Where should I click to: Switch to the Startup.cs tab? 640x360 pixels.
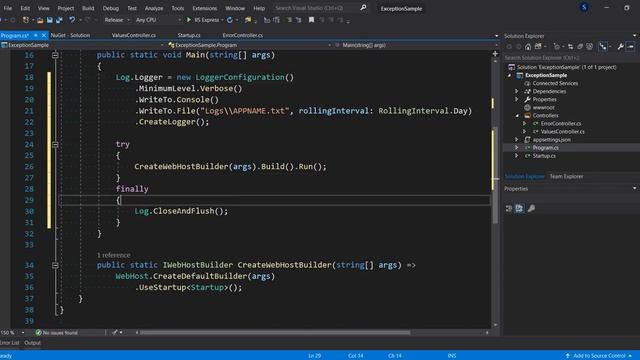point(189,36)
